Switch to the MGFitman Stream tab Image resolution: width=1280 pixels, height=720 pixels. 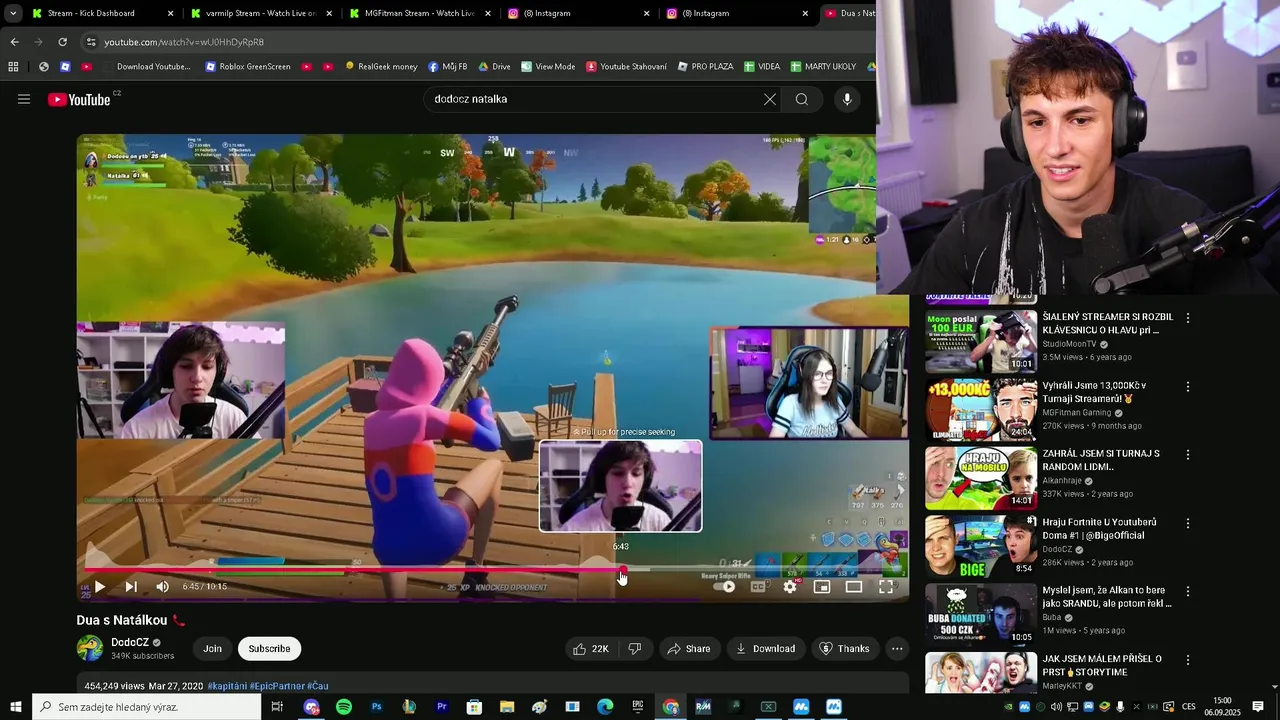point(420,14)
